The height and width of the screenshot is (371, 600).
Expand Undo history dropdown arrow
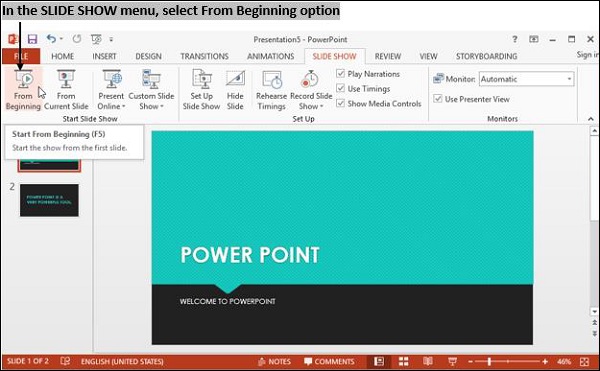click(61, 39)
